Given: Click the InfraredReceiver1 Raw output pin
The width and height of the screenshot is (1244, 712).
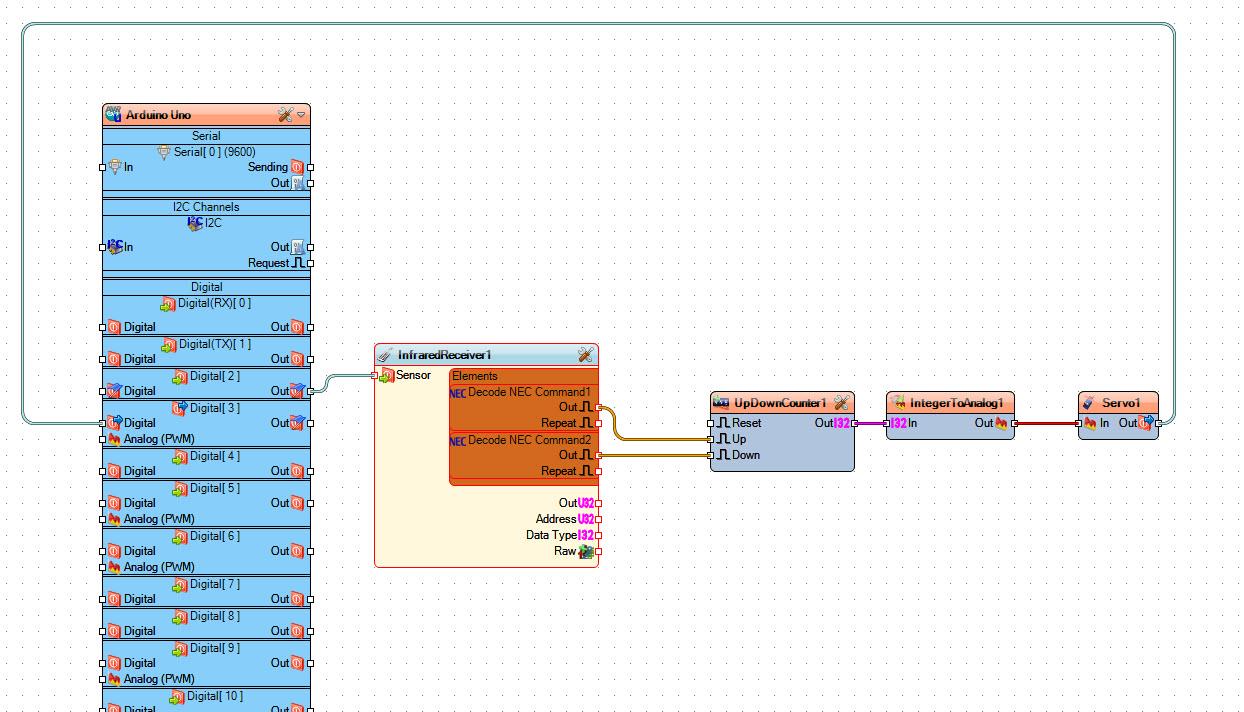Looking at the screenshot, I should [598, 551].
